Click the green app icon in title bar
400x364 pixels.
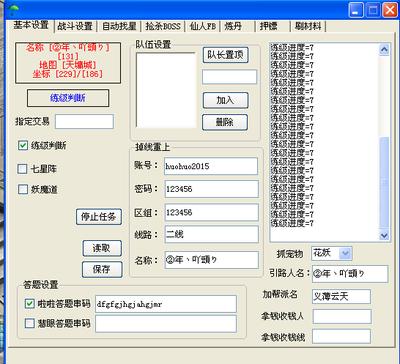[14, 10]
